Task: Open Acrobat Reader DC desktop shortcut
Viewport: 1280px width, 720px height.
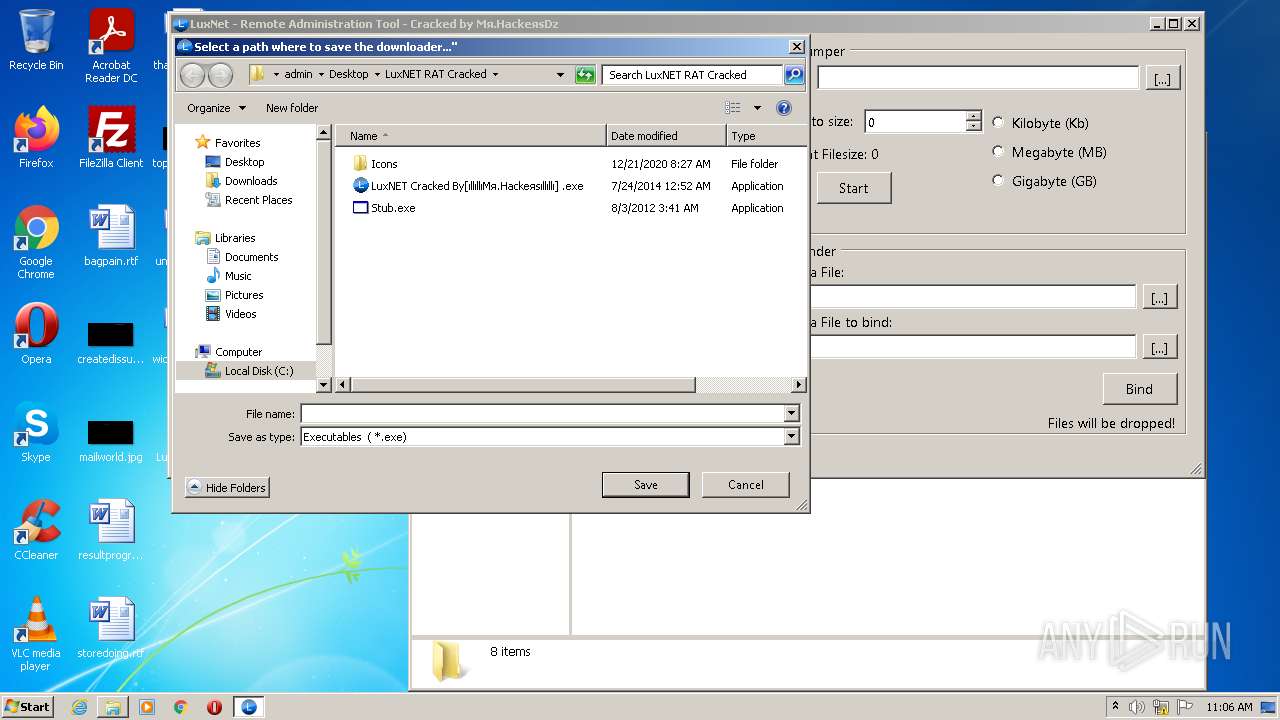Action: click(x=111, y=46)
